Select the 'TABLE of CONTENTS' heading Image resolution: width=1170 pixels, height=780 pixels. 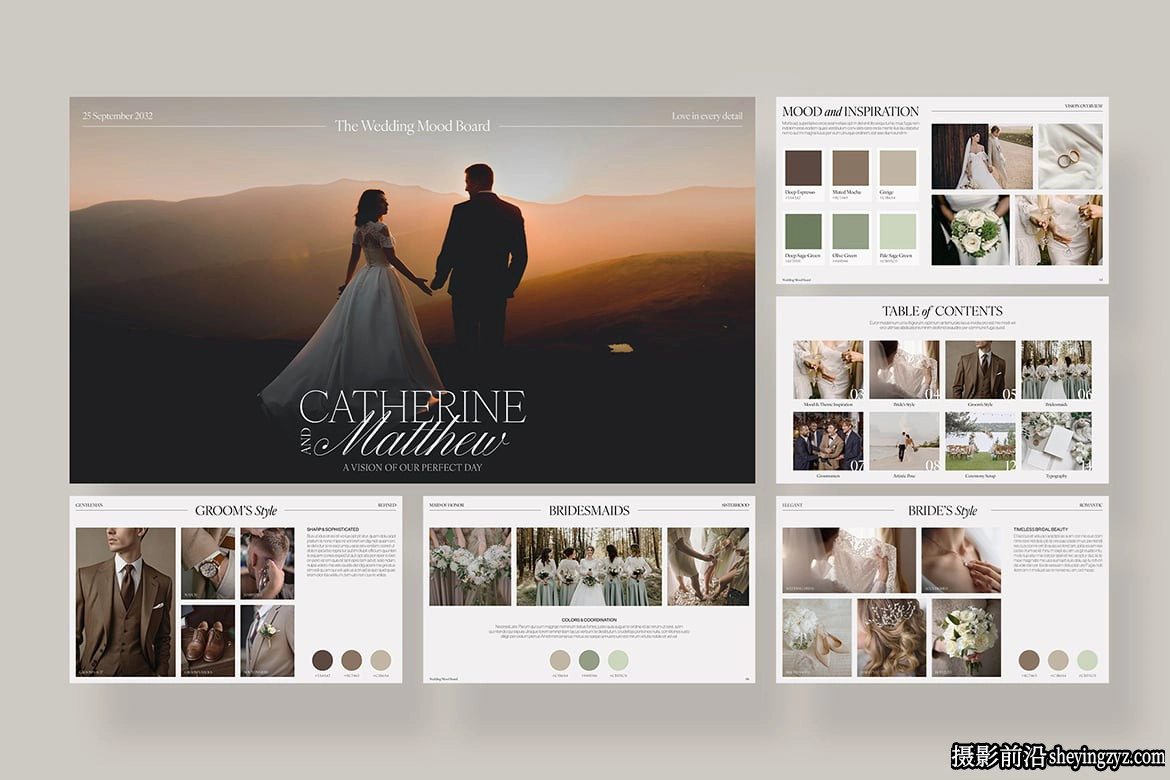942,311
